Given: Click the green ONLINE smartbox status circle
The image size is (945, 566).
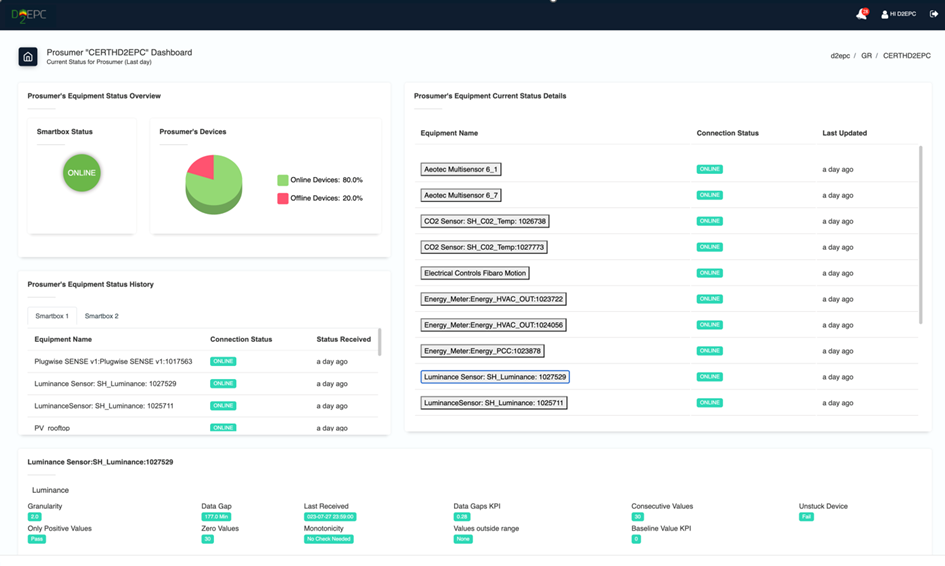Looking at the screenshot, I should (81, 173).
